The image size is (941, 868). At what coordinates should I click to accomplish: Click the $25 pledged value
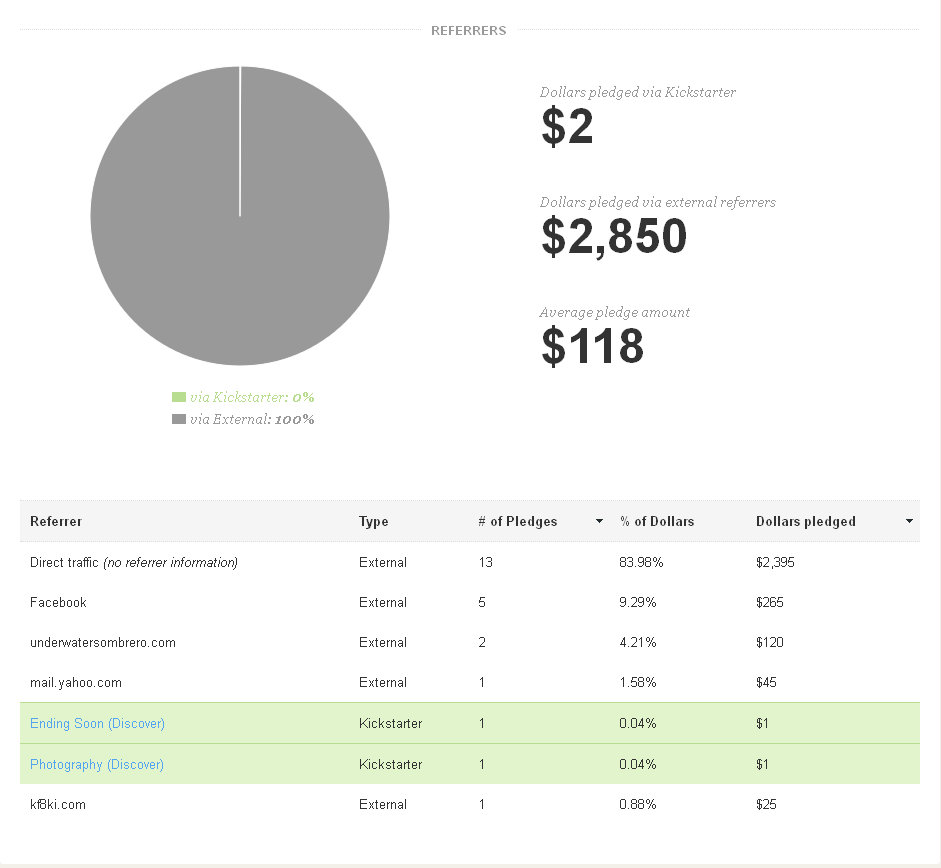point(766,804)
